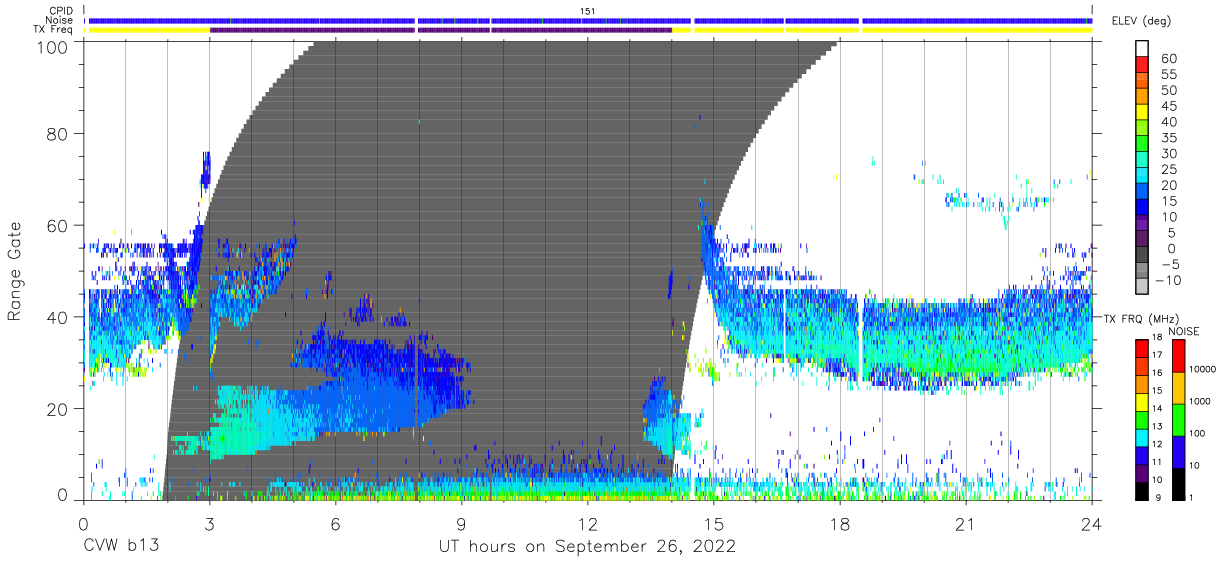Pick the black TX FRQ swatch between 9 and 10
This screenshot has height=567, width=1228.
(1141, 489)
